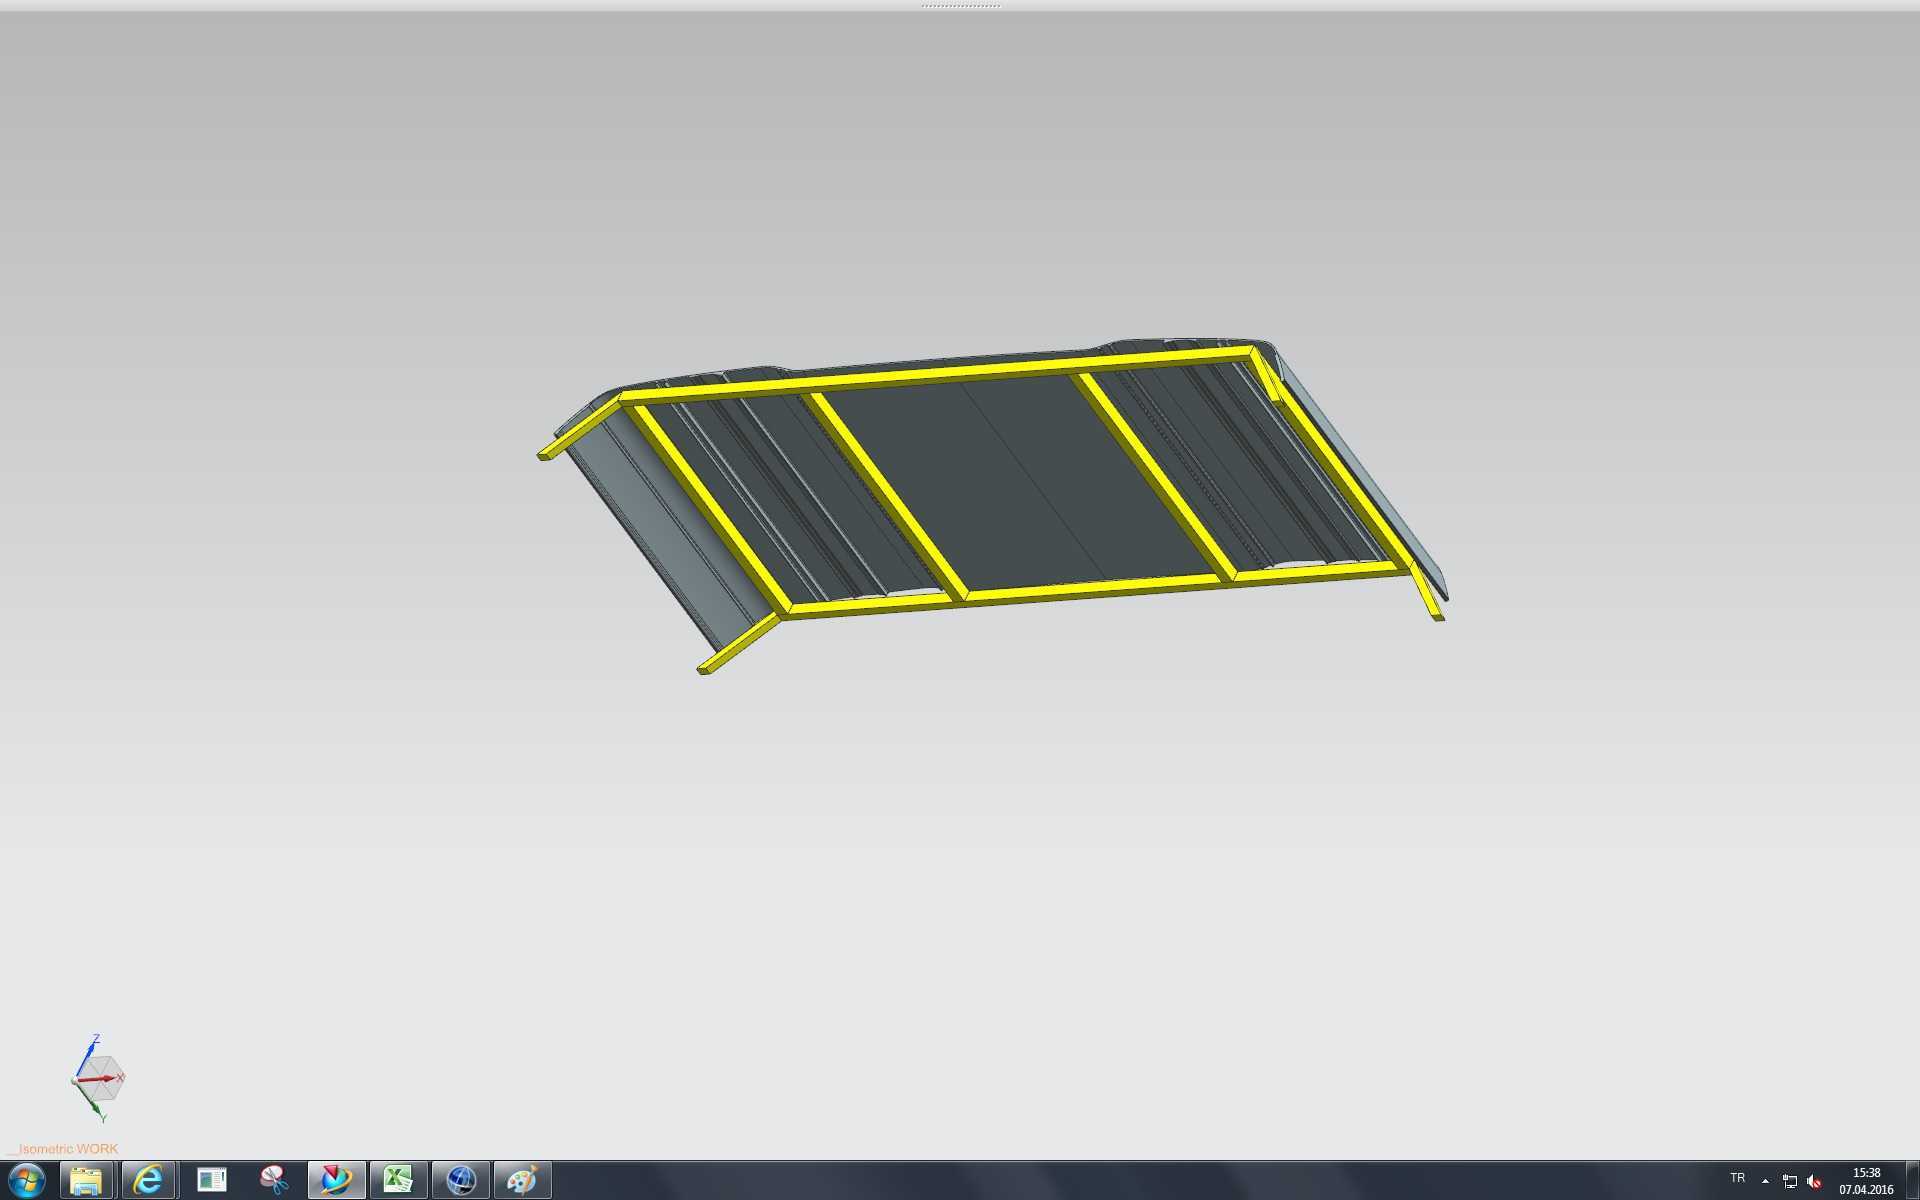This screenshot has height=1200, width=1920.
Task: Click the Show desktop button
Action: coord(1912,1181)
